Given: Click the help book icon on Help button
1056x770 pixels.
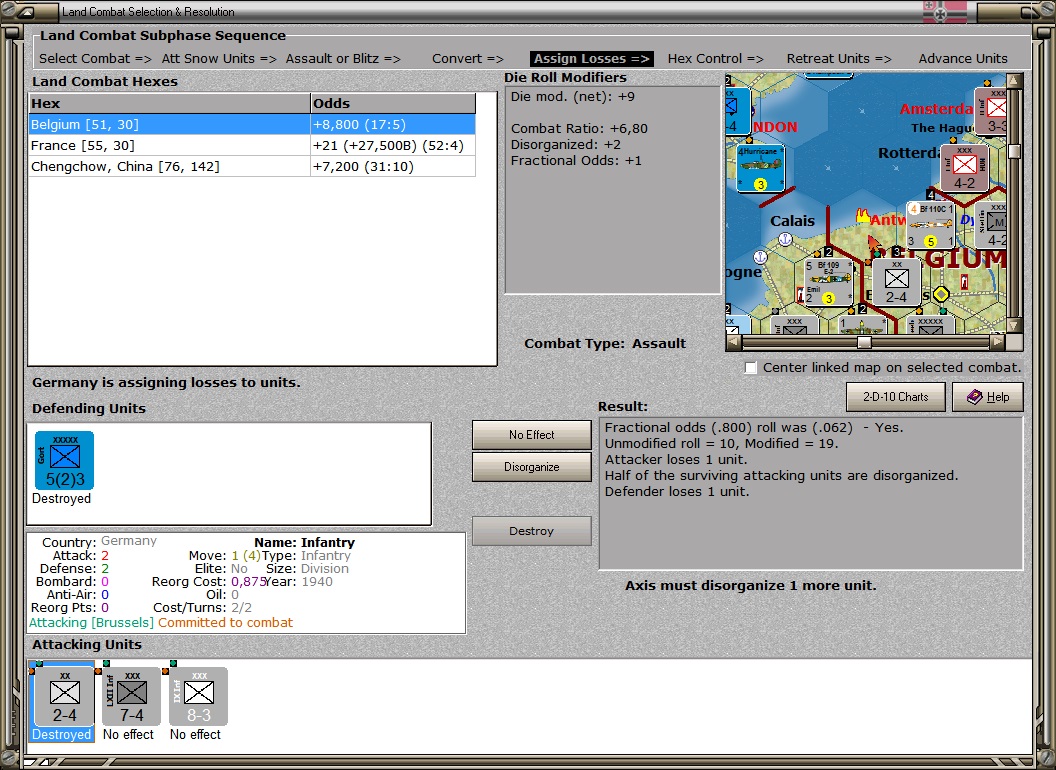Looking at the screenshot, I should click(975, 397).
